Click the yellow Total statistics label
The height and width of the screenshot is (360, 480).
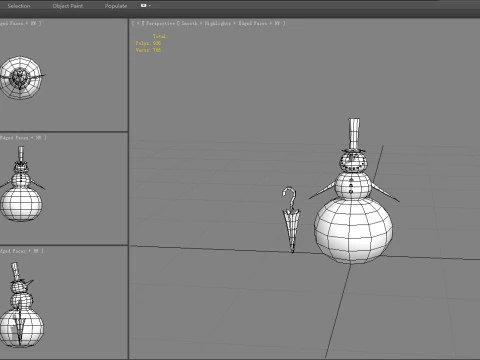click(159, 36)
